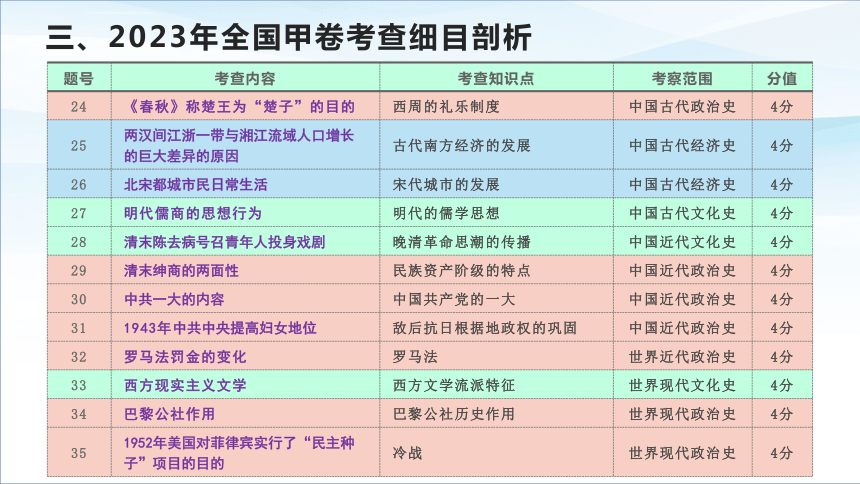Click 世界现代政治史 in row 35
The height and width of the screenshot is (484, 860).
(682, 453)
